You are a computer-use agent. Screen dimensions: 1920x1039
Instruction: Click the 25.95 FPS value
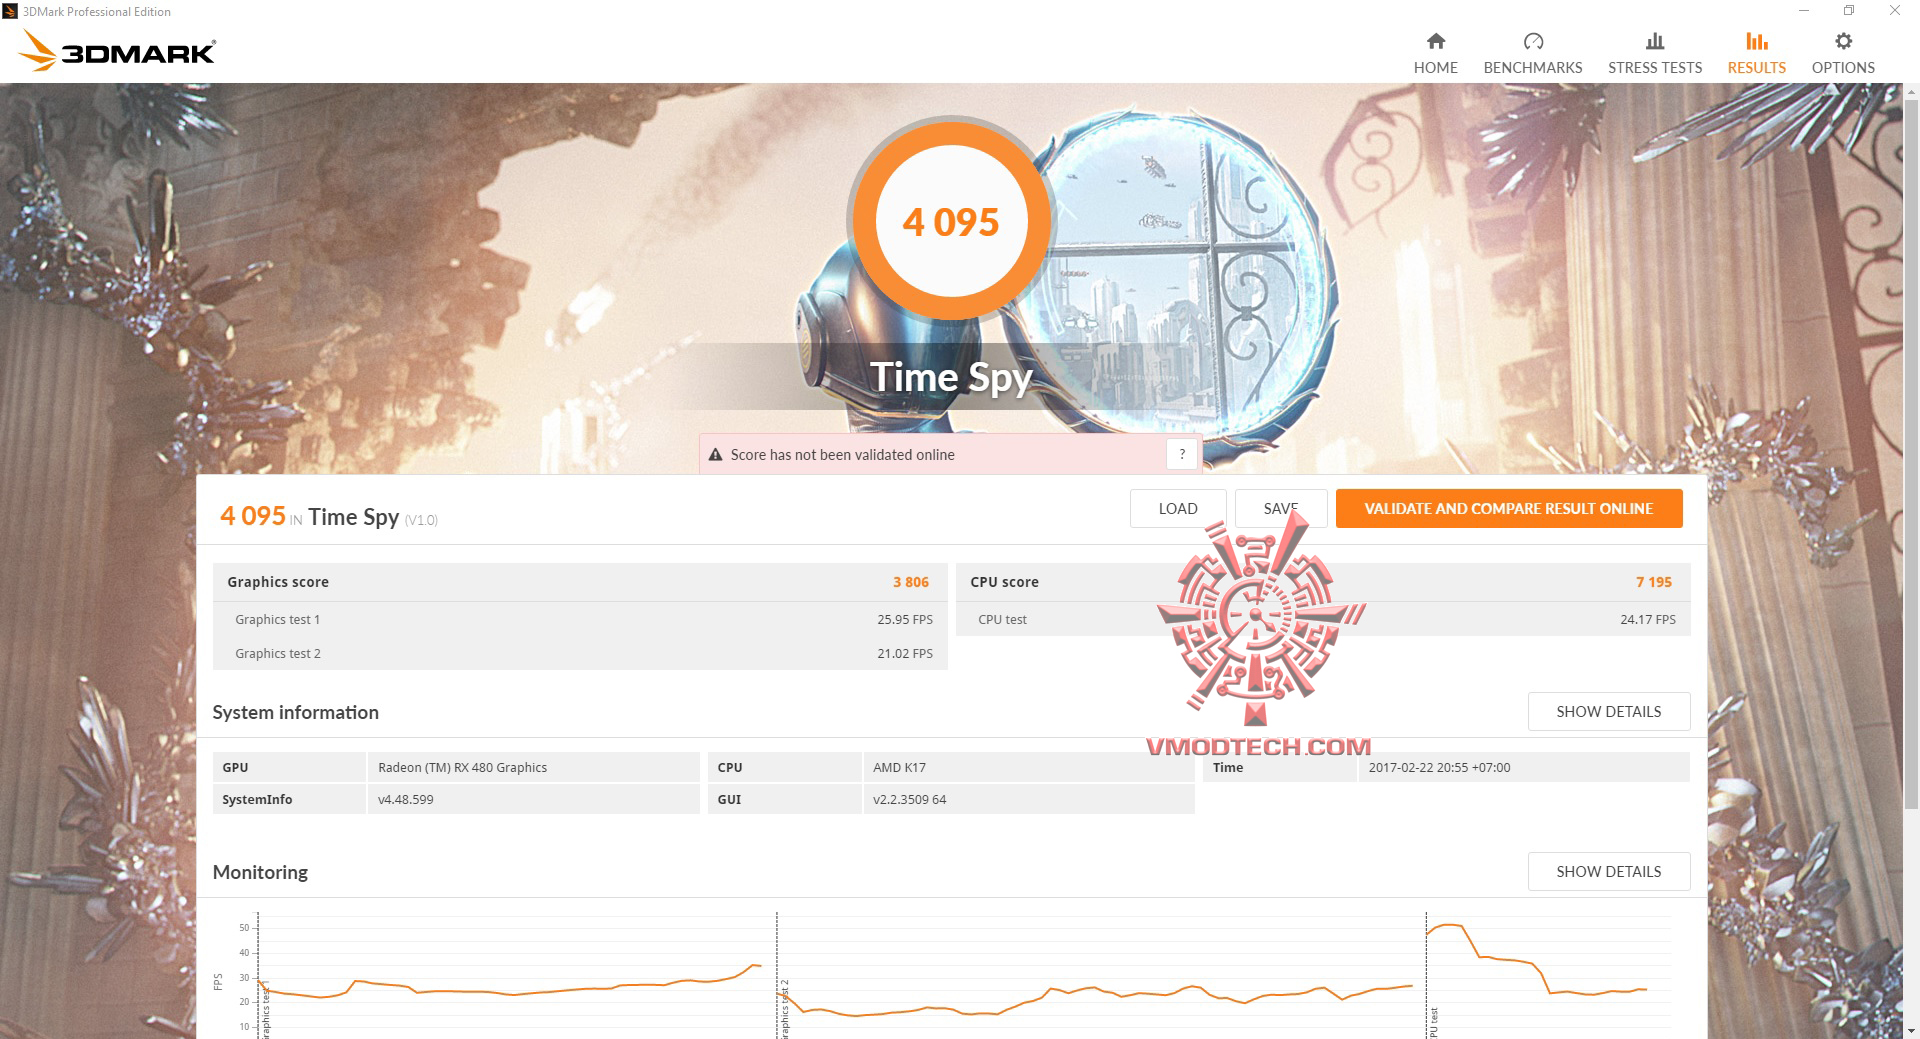pos(905,619)
